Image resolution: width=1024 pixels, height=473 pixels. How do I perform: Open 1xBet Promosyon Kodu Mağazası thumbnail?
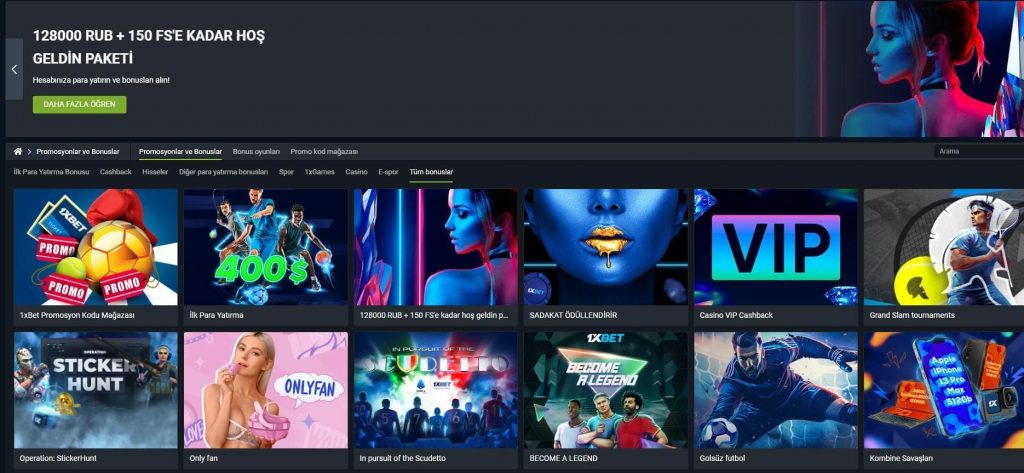click(95, 247)
